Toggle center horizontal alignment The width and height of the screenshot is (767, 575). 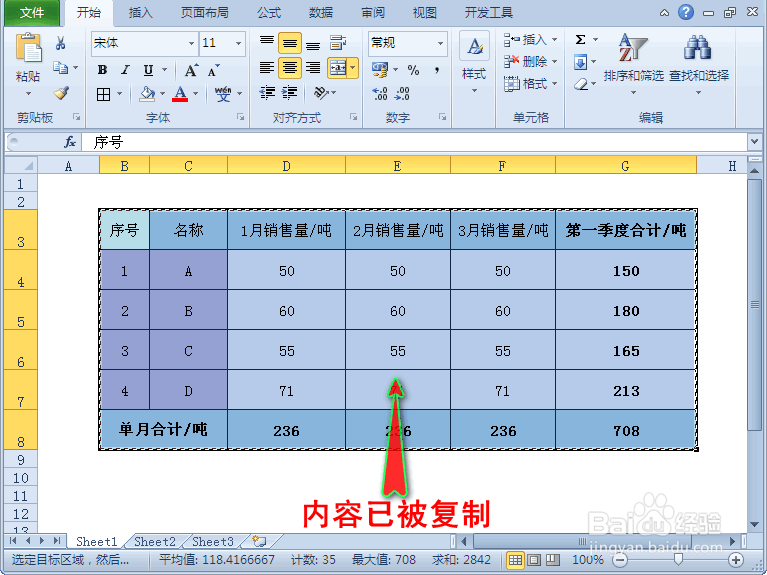[x=290, y=68]
